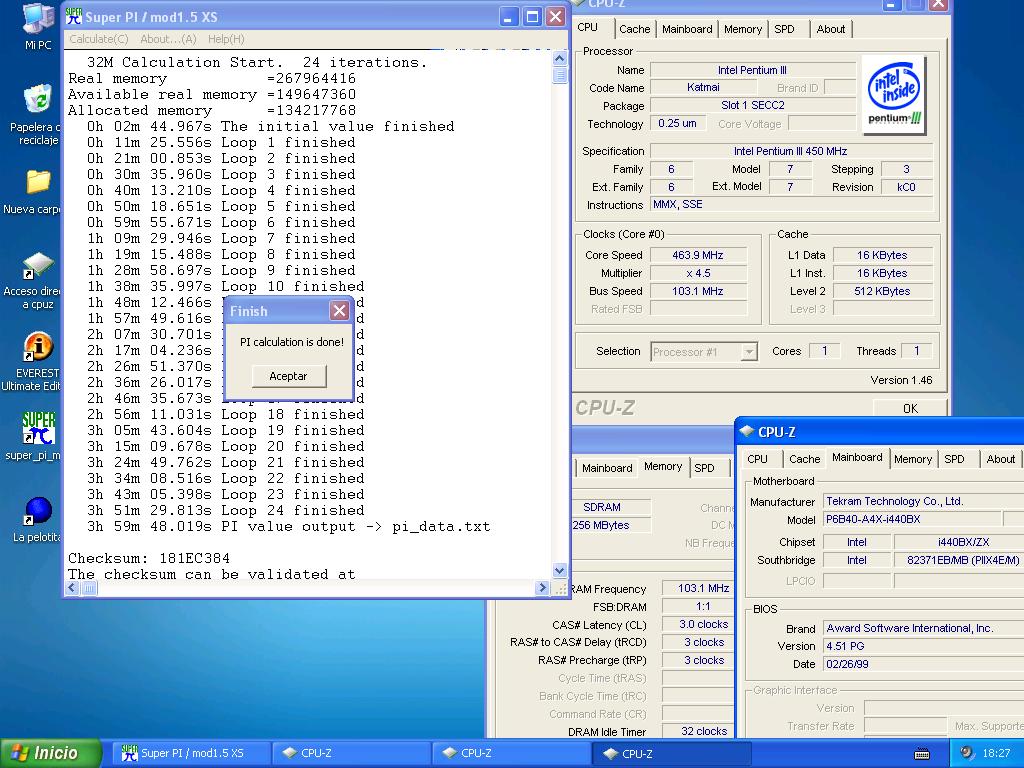
Task: Switch to Cache tab in top CPU-Z window
Action: (634, 29)
